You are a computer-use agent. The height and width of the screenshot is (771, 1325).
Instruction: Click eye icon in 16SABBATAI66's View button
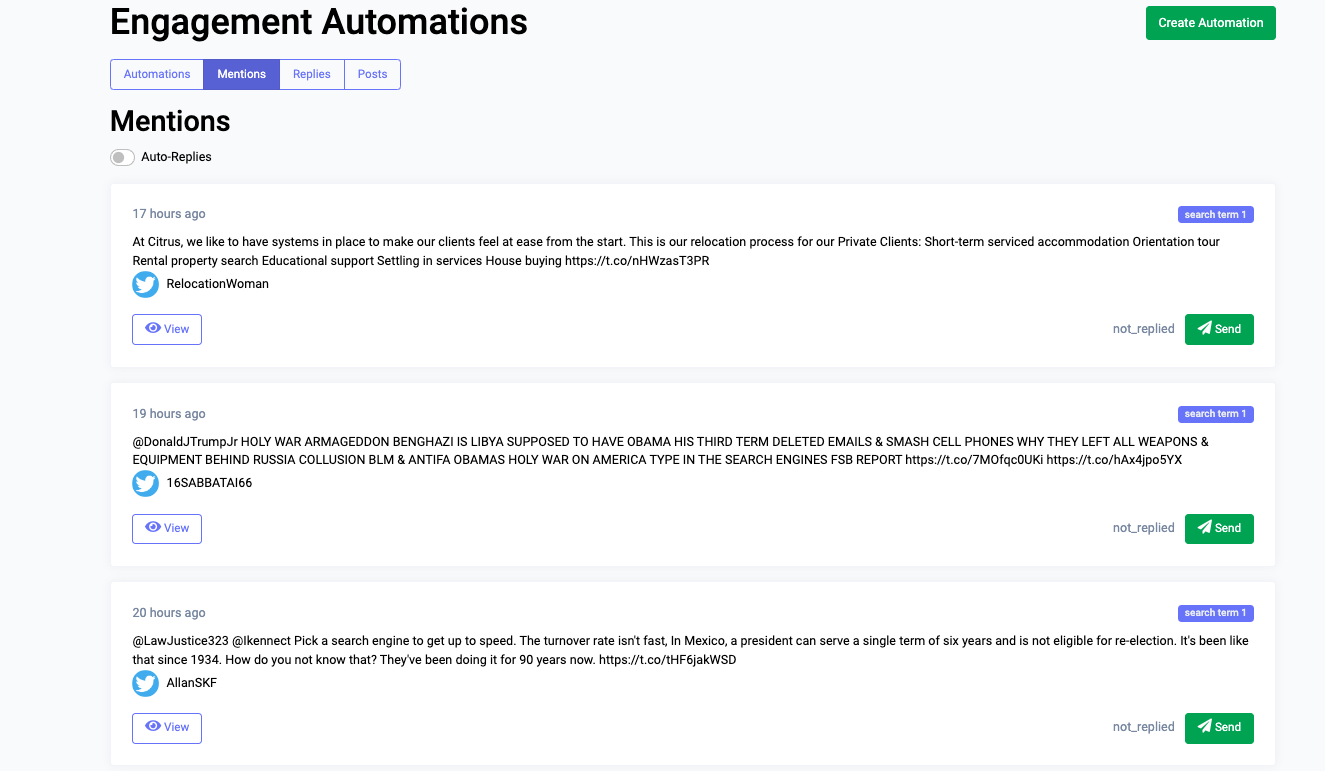click(153, 527)
